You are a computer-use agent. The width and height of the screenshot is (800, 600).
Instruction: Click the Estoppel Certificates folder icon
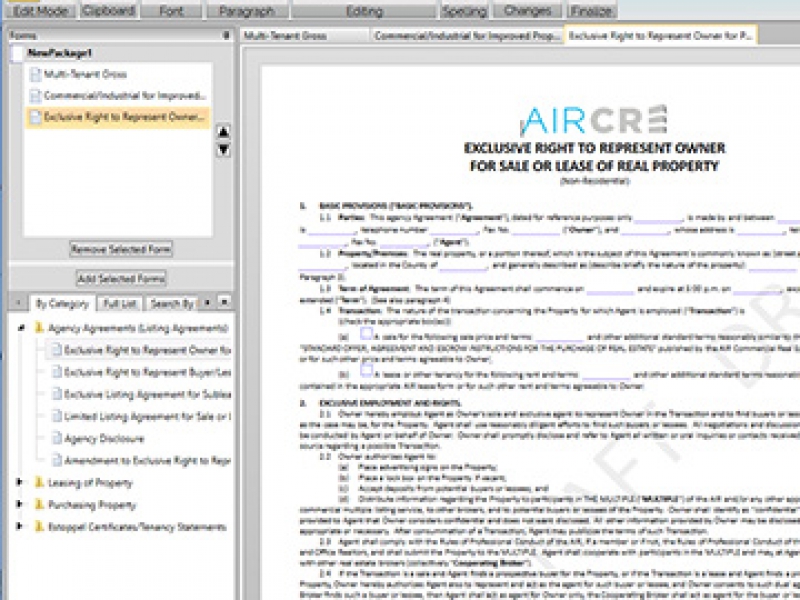pos(38,524)
